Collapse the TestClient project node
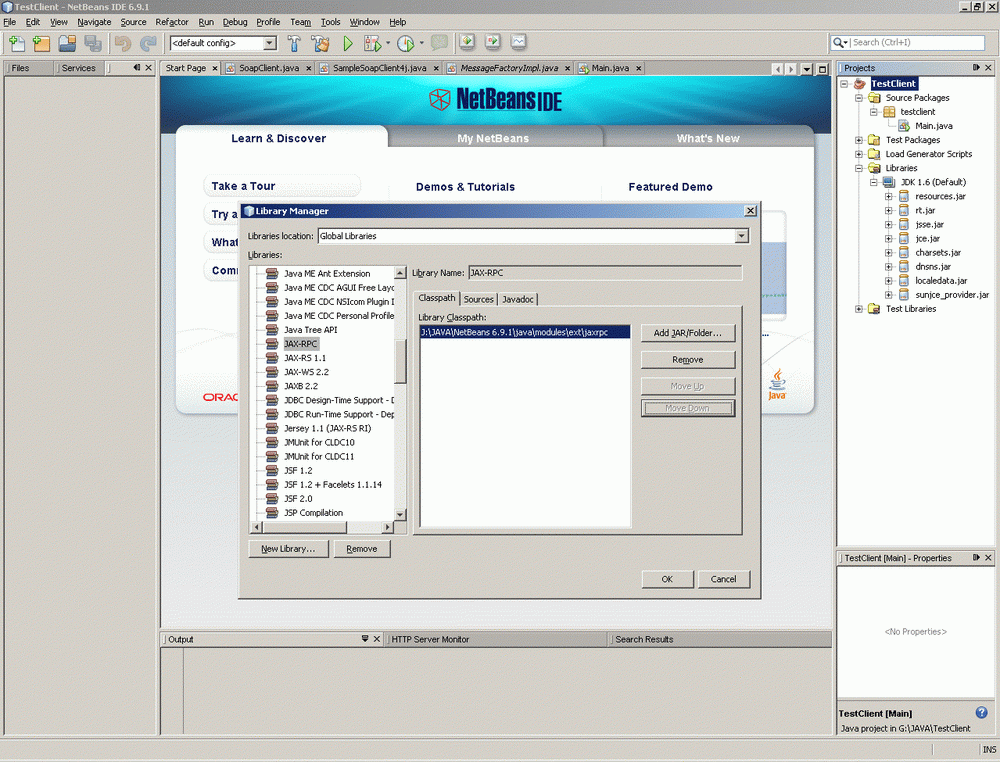 pyautogui.click(x=844, y=84)
